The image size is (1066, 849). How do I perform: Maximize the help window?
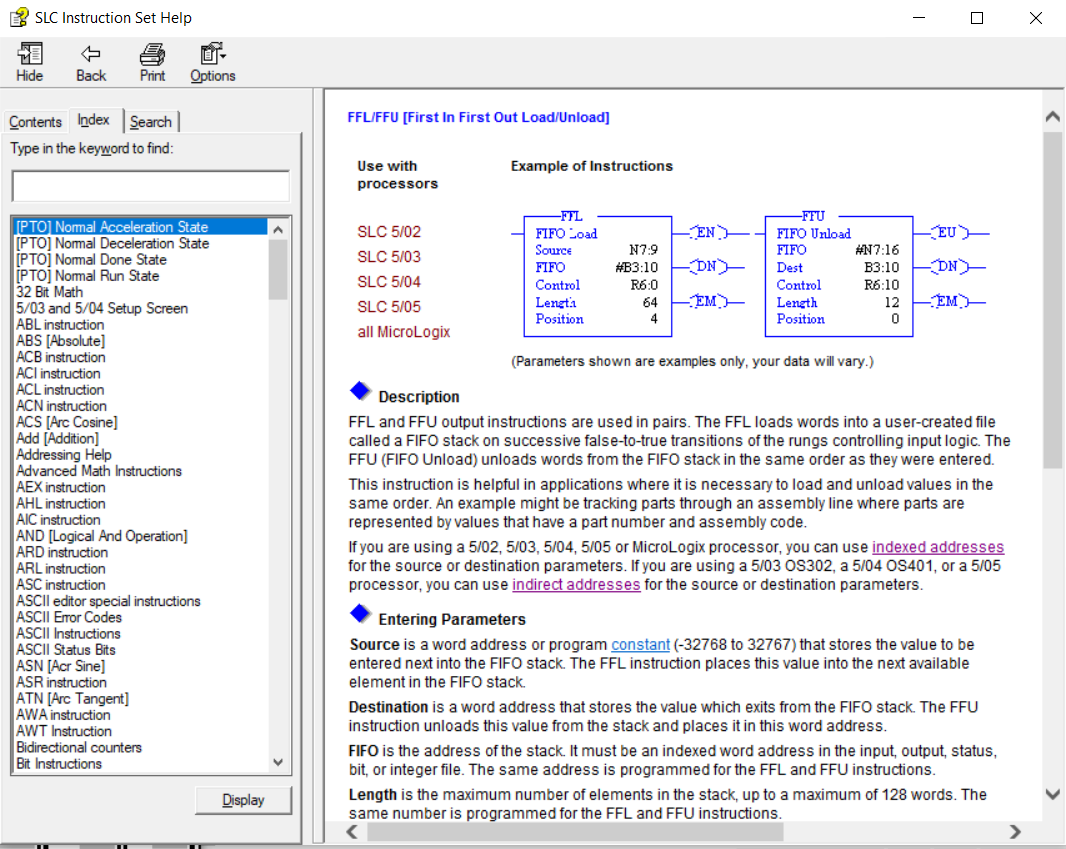tap(977, 18)
